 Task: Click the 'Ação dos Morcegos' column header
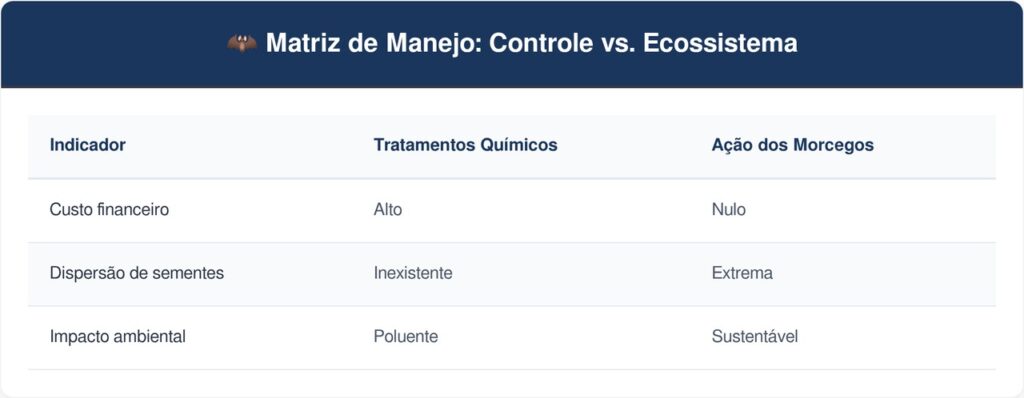[793, 145]
